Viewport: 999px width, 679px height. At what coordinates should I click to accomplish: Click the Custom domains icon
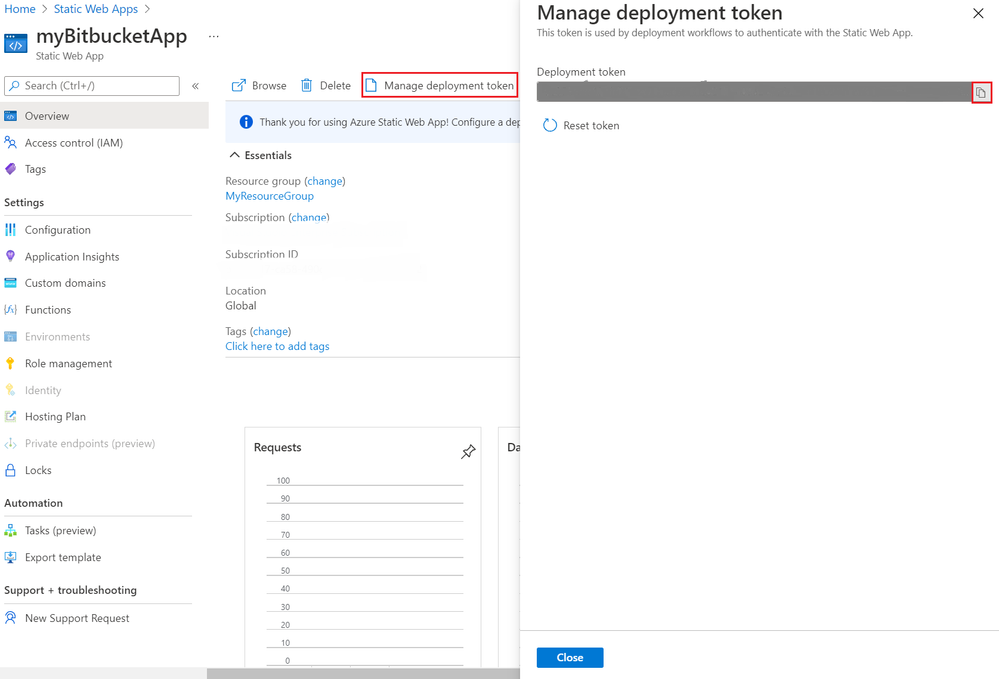coord(10,283)
